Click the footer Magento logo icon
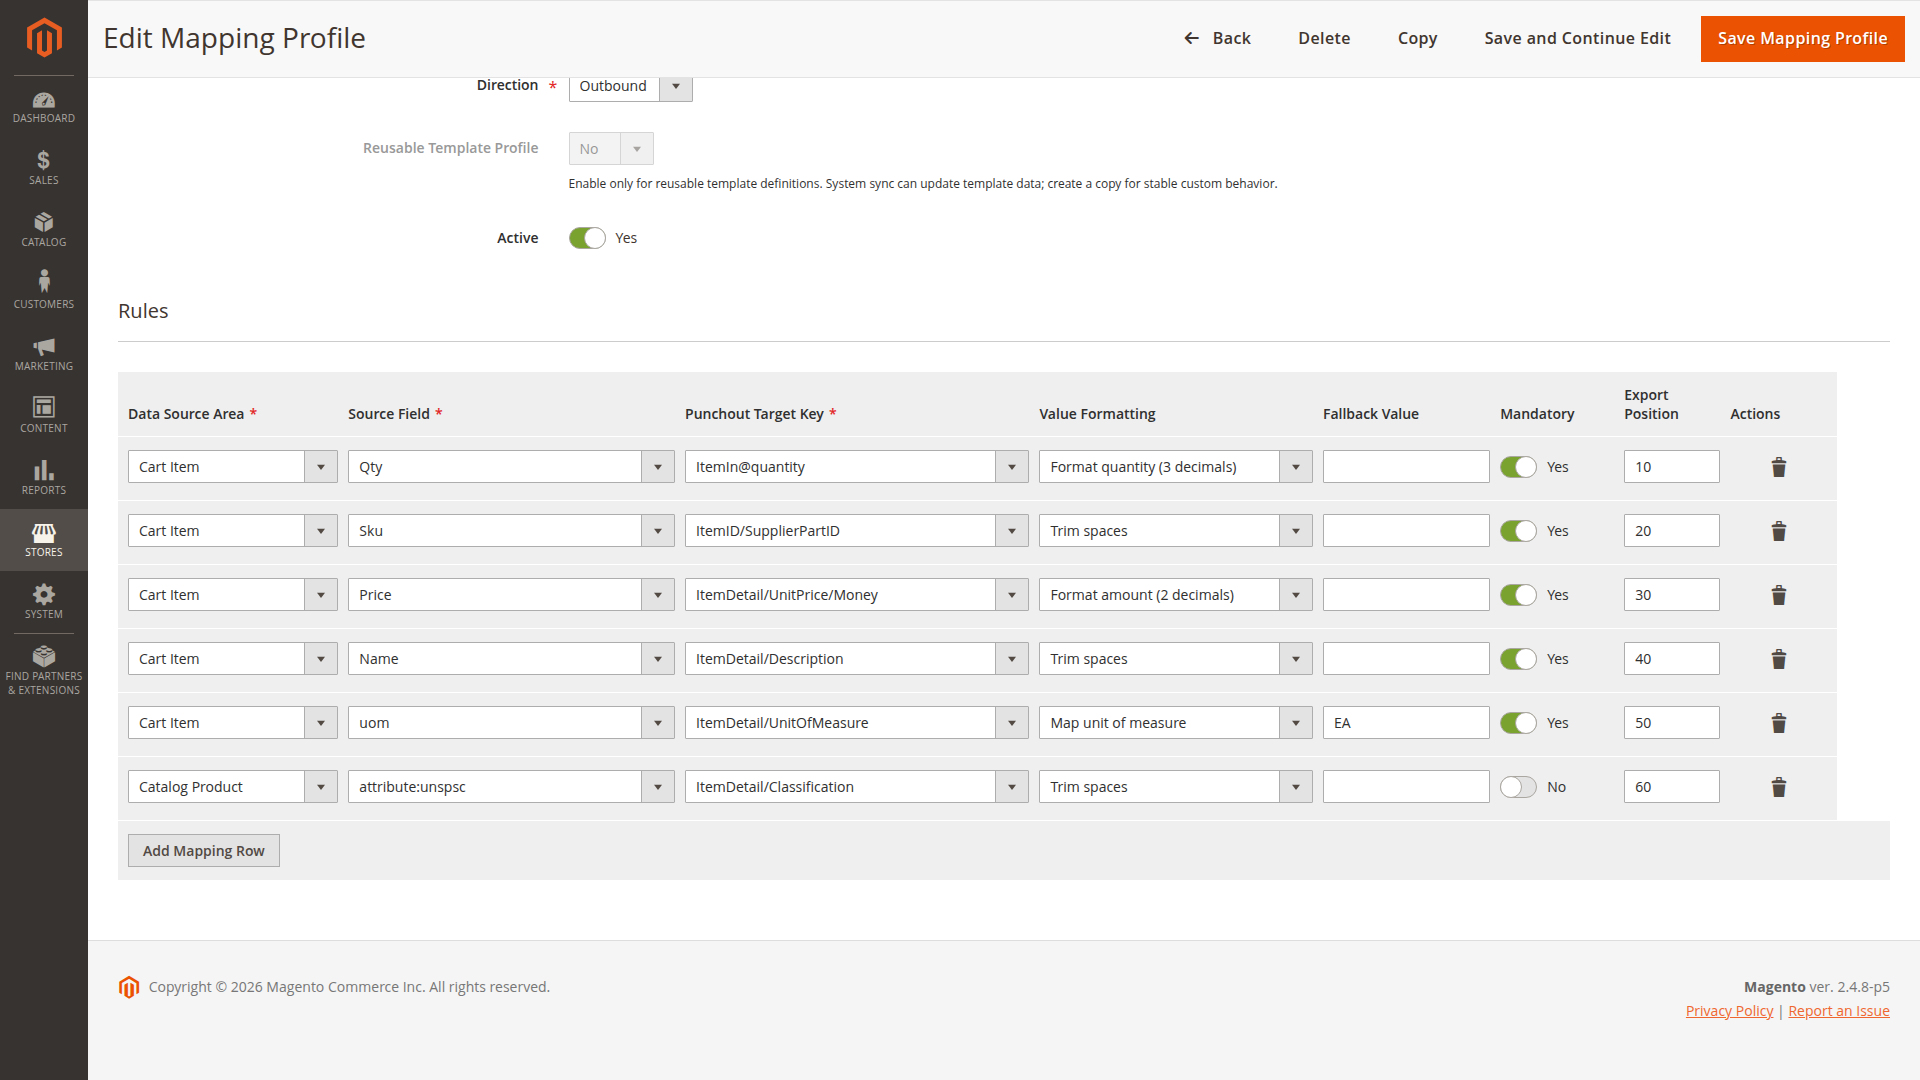Image resolution: width=1920 pixels, height=1080 pixels. click(x=129, y=987)
